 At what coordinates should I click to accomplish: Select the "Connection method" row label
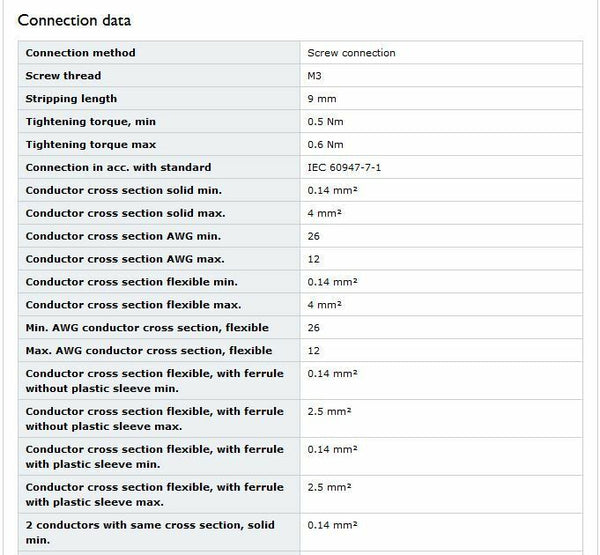pos(80,53)
